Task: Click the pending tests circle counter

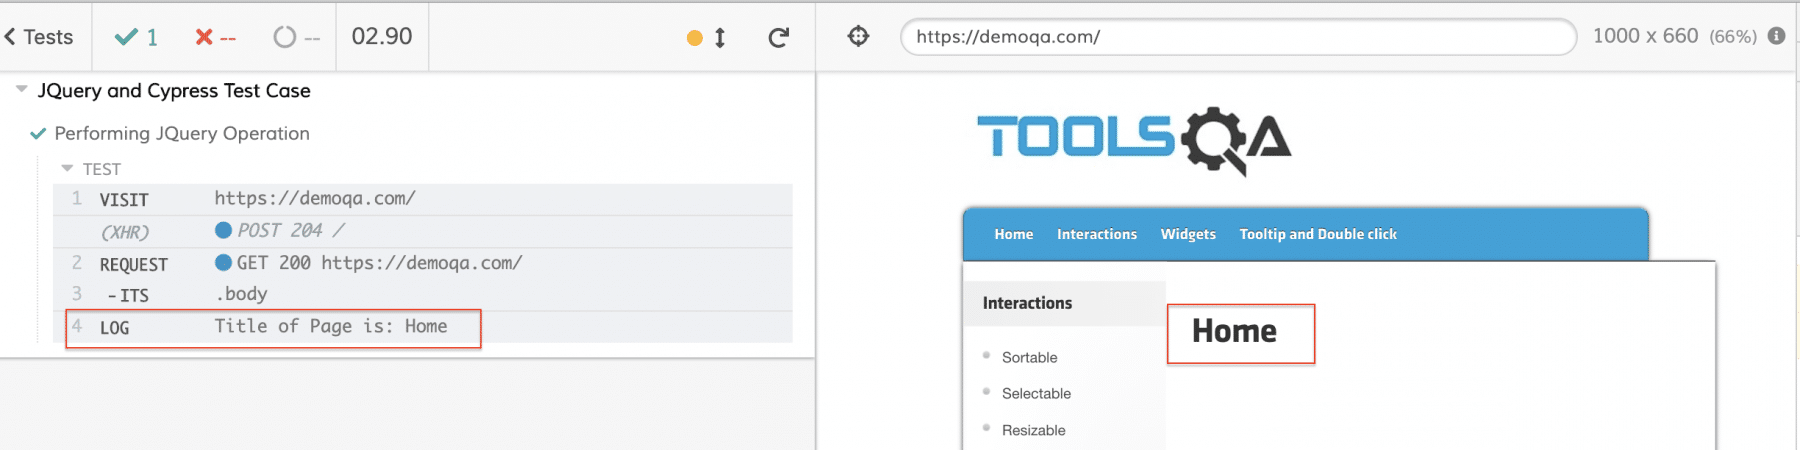Action: pos(296,37)
